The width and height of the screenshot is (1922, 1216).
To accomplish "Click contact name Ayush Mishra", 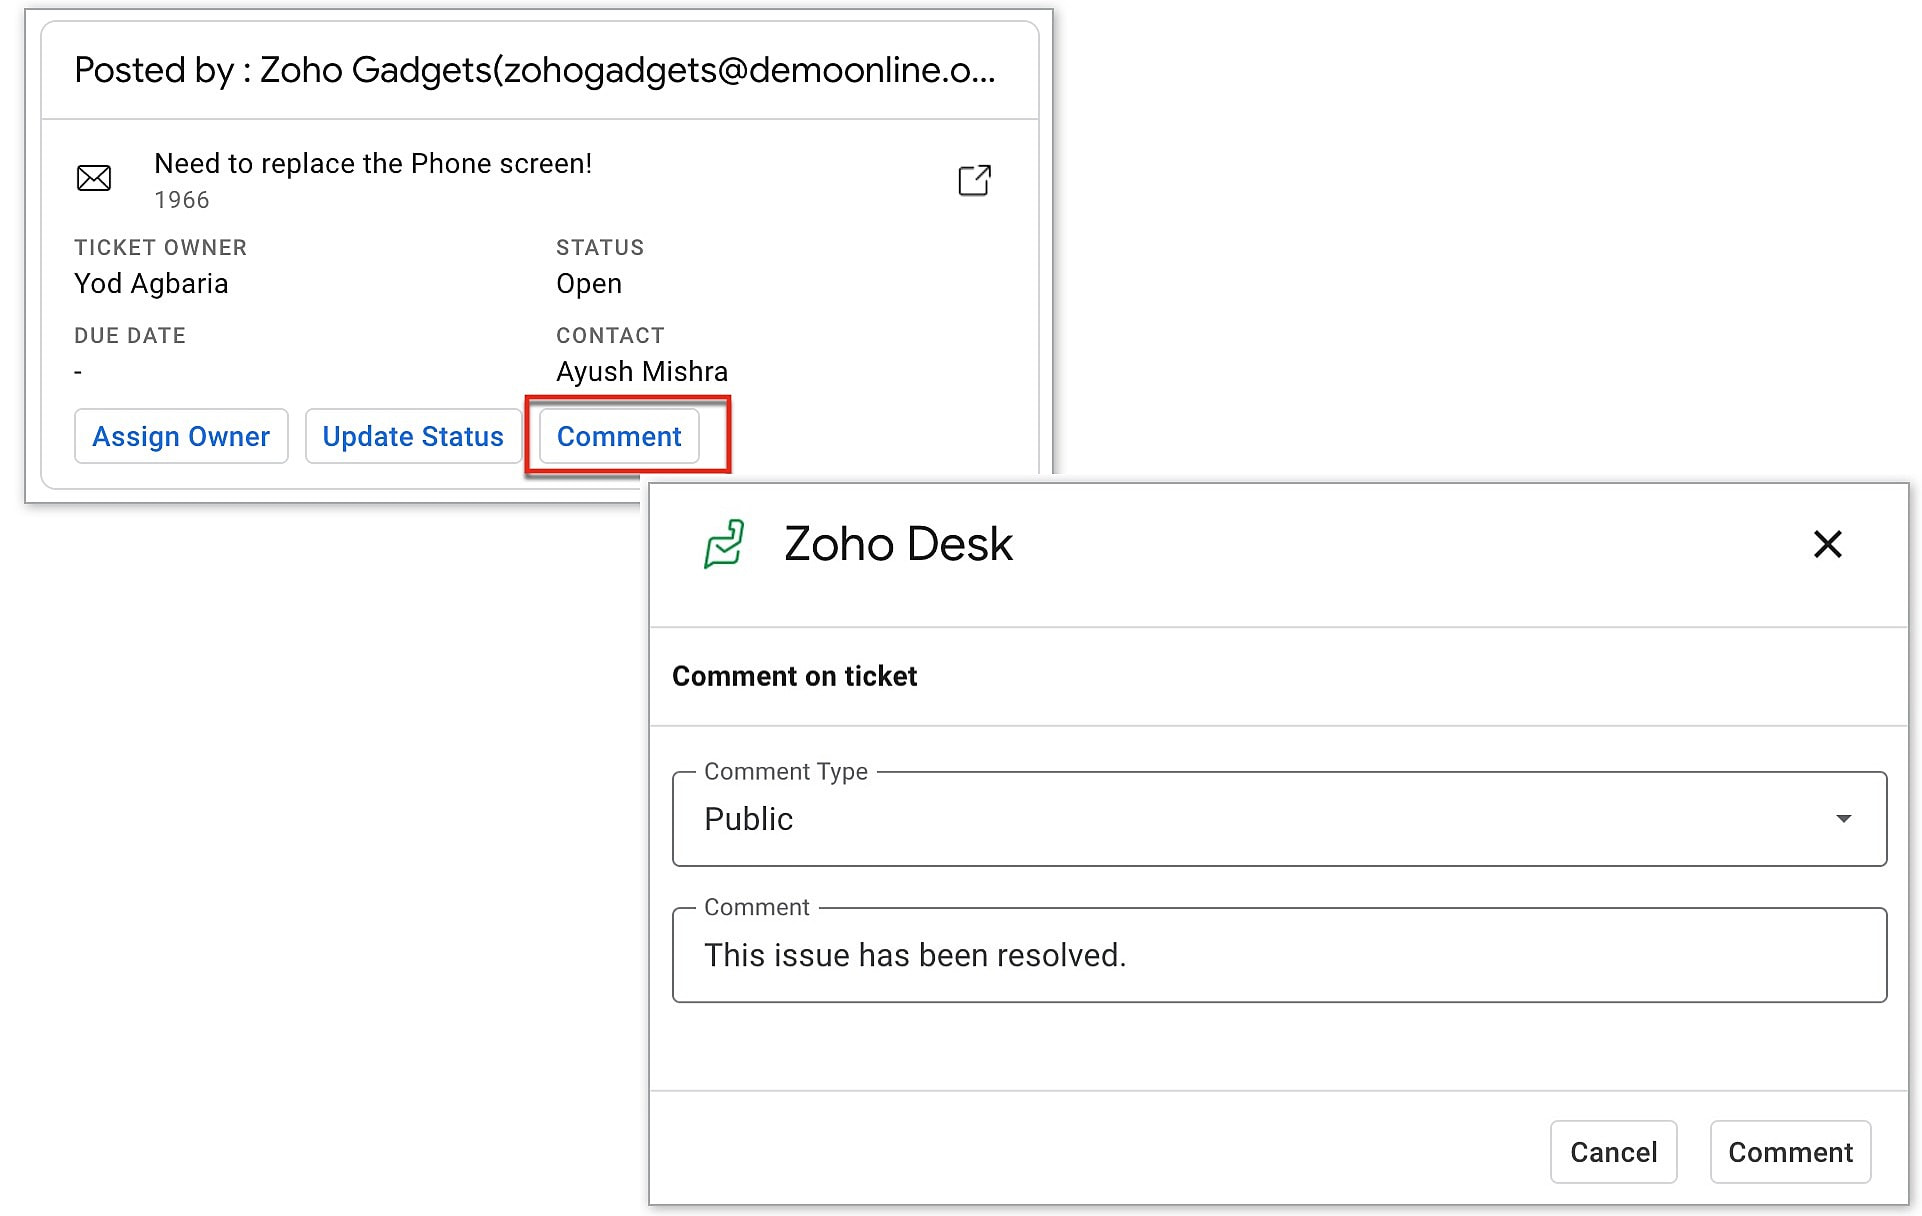I will 641,372.
